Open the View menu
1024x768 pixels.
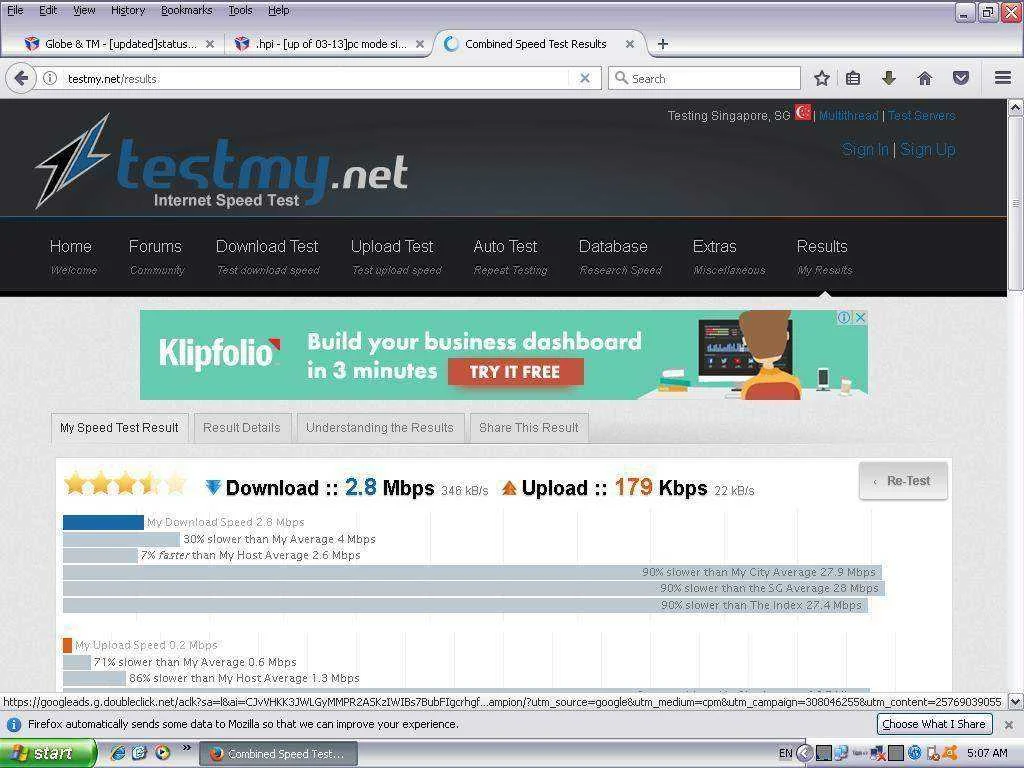tap(84, 10)
